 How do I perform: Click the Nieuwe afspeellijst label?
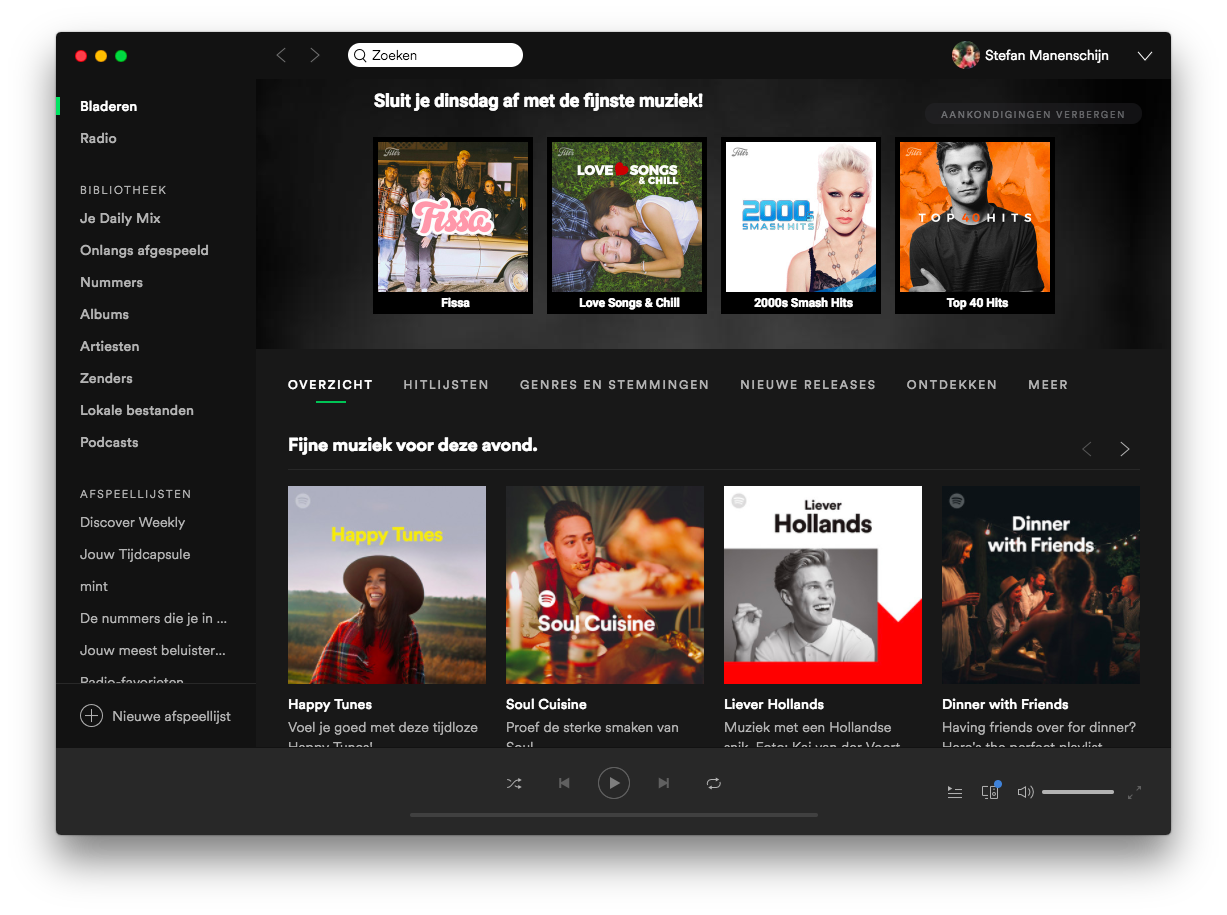tap(171, 716)
